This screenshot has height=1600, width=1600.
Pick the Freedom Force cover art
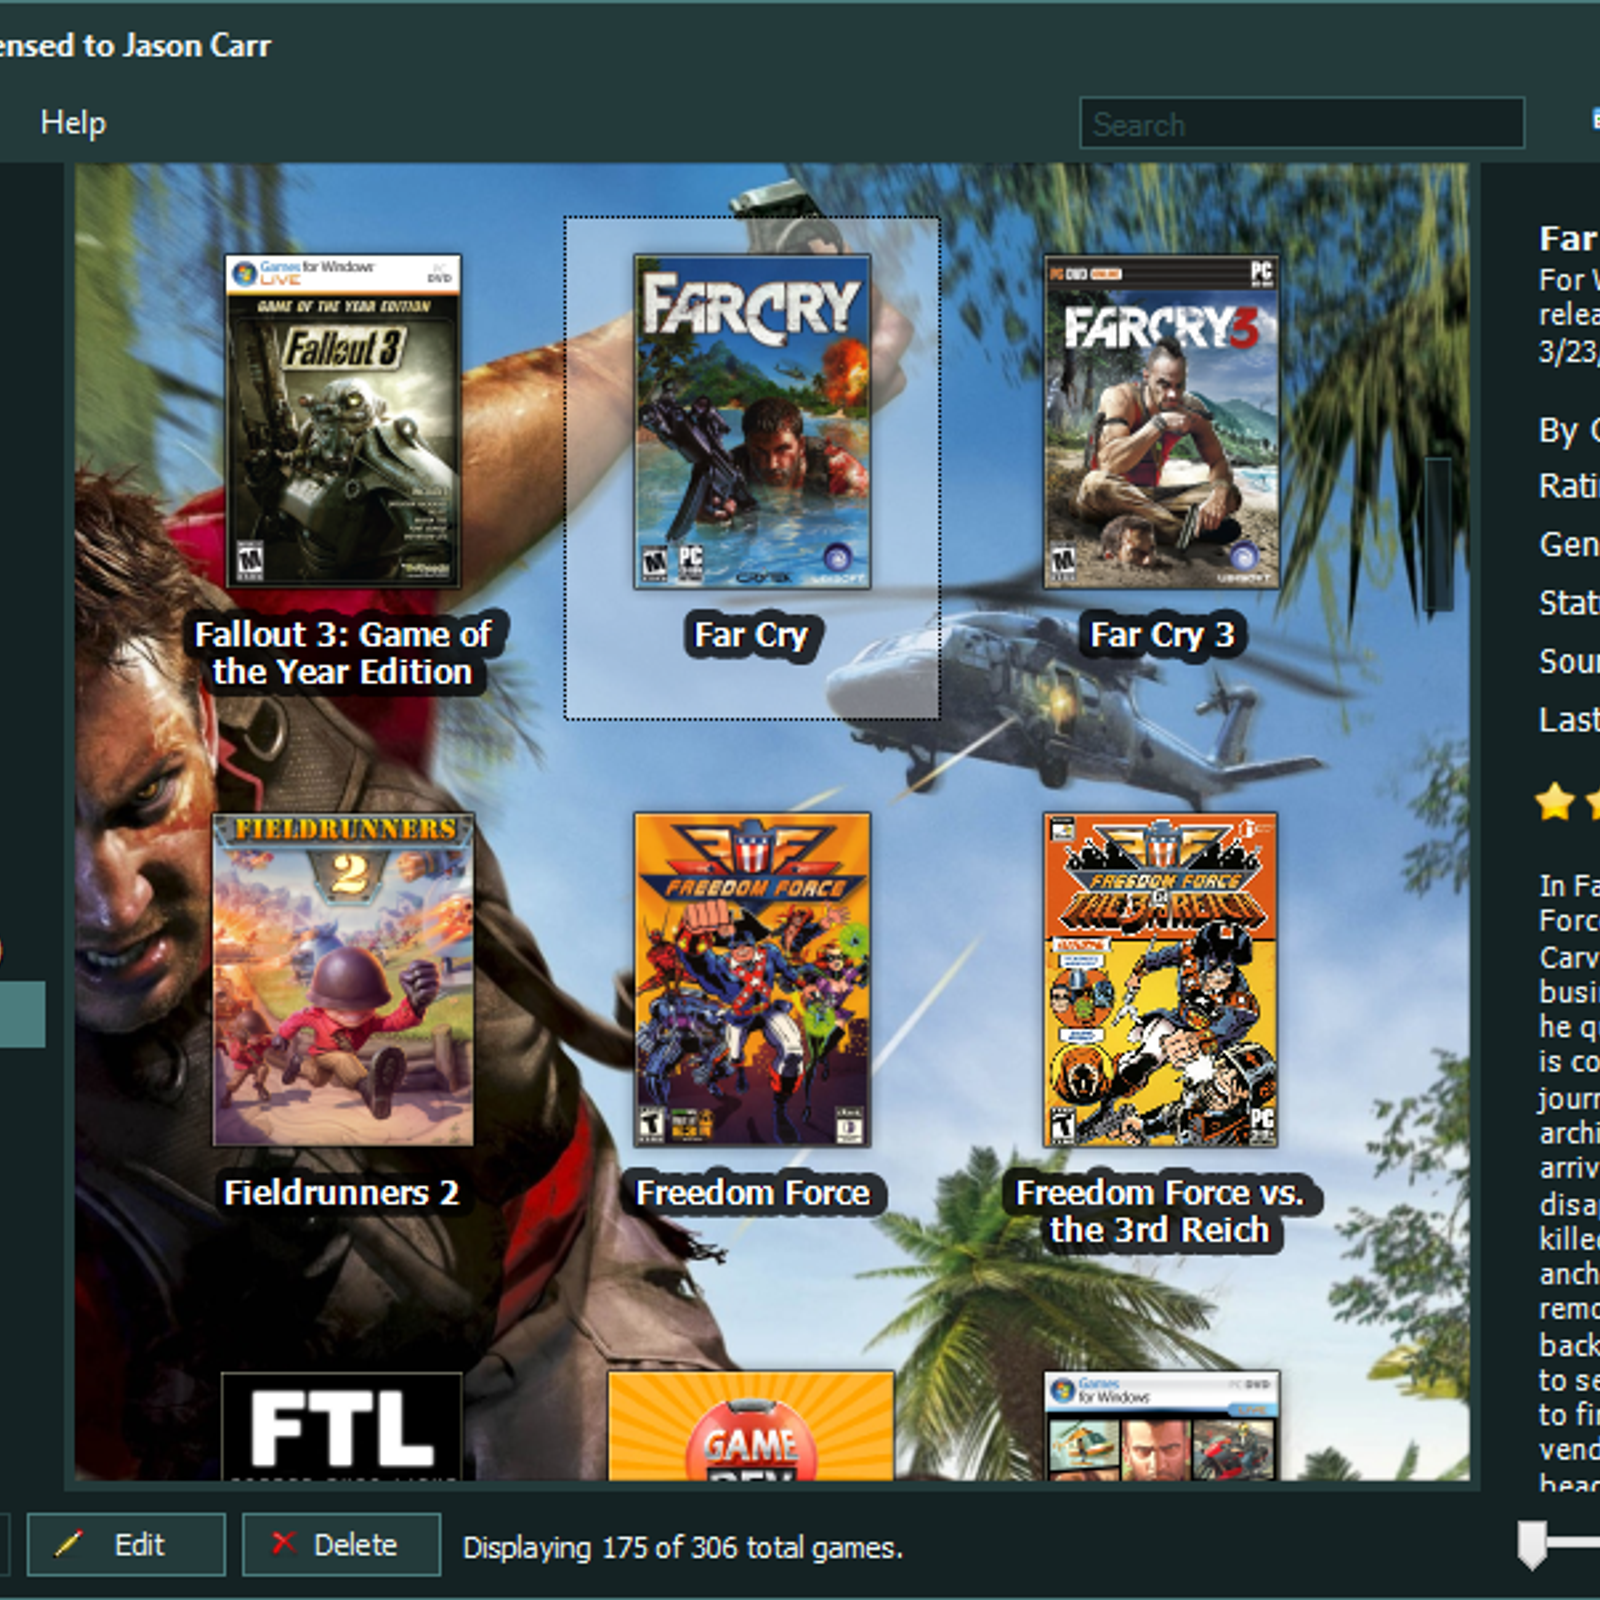pyautogui.click(x=752, y=979)
